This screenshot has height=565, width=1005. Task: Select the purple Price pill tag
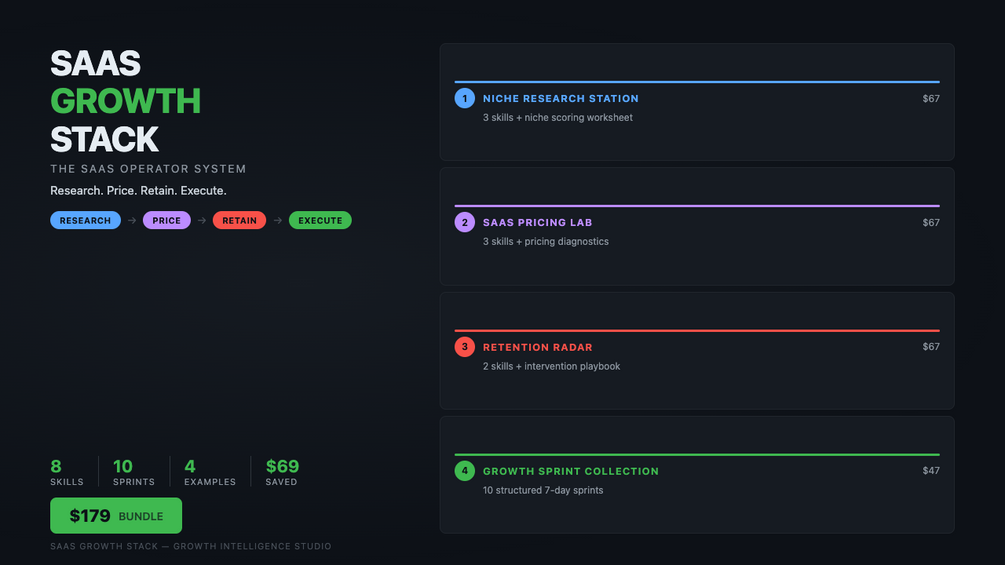pyautogui.click(x=167, y=221)
